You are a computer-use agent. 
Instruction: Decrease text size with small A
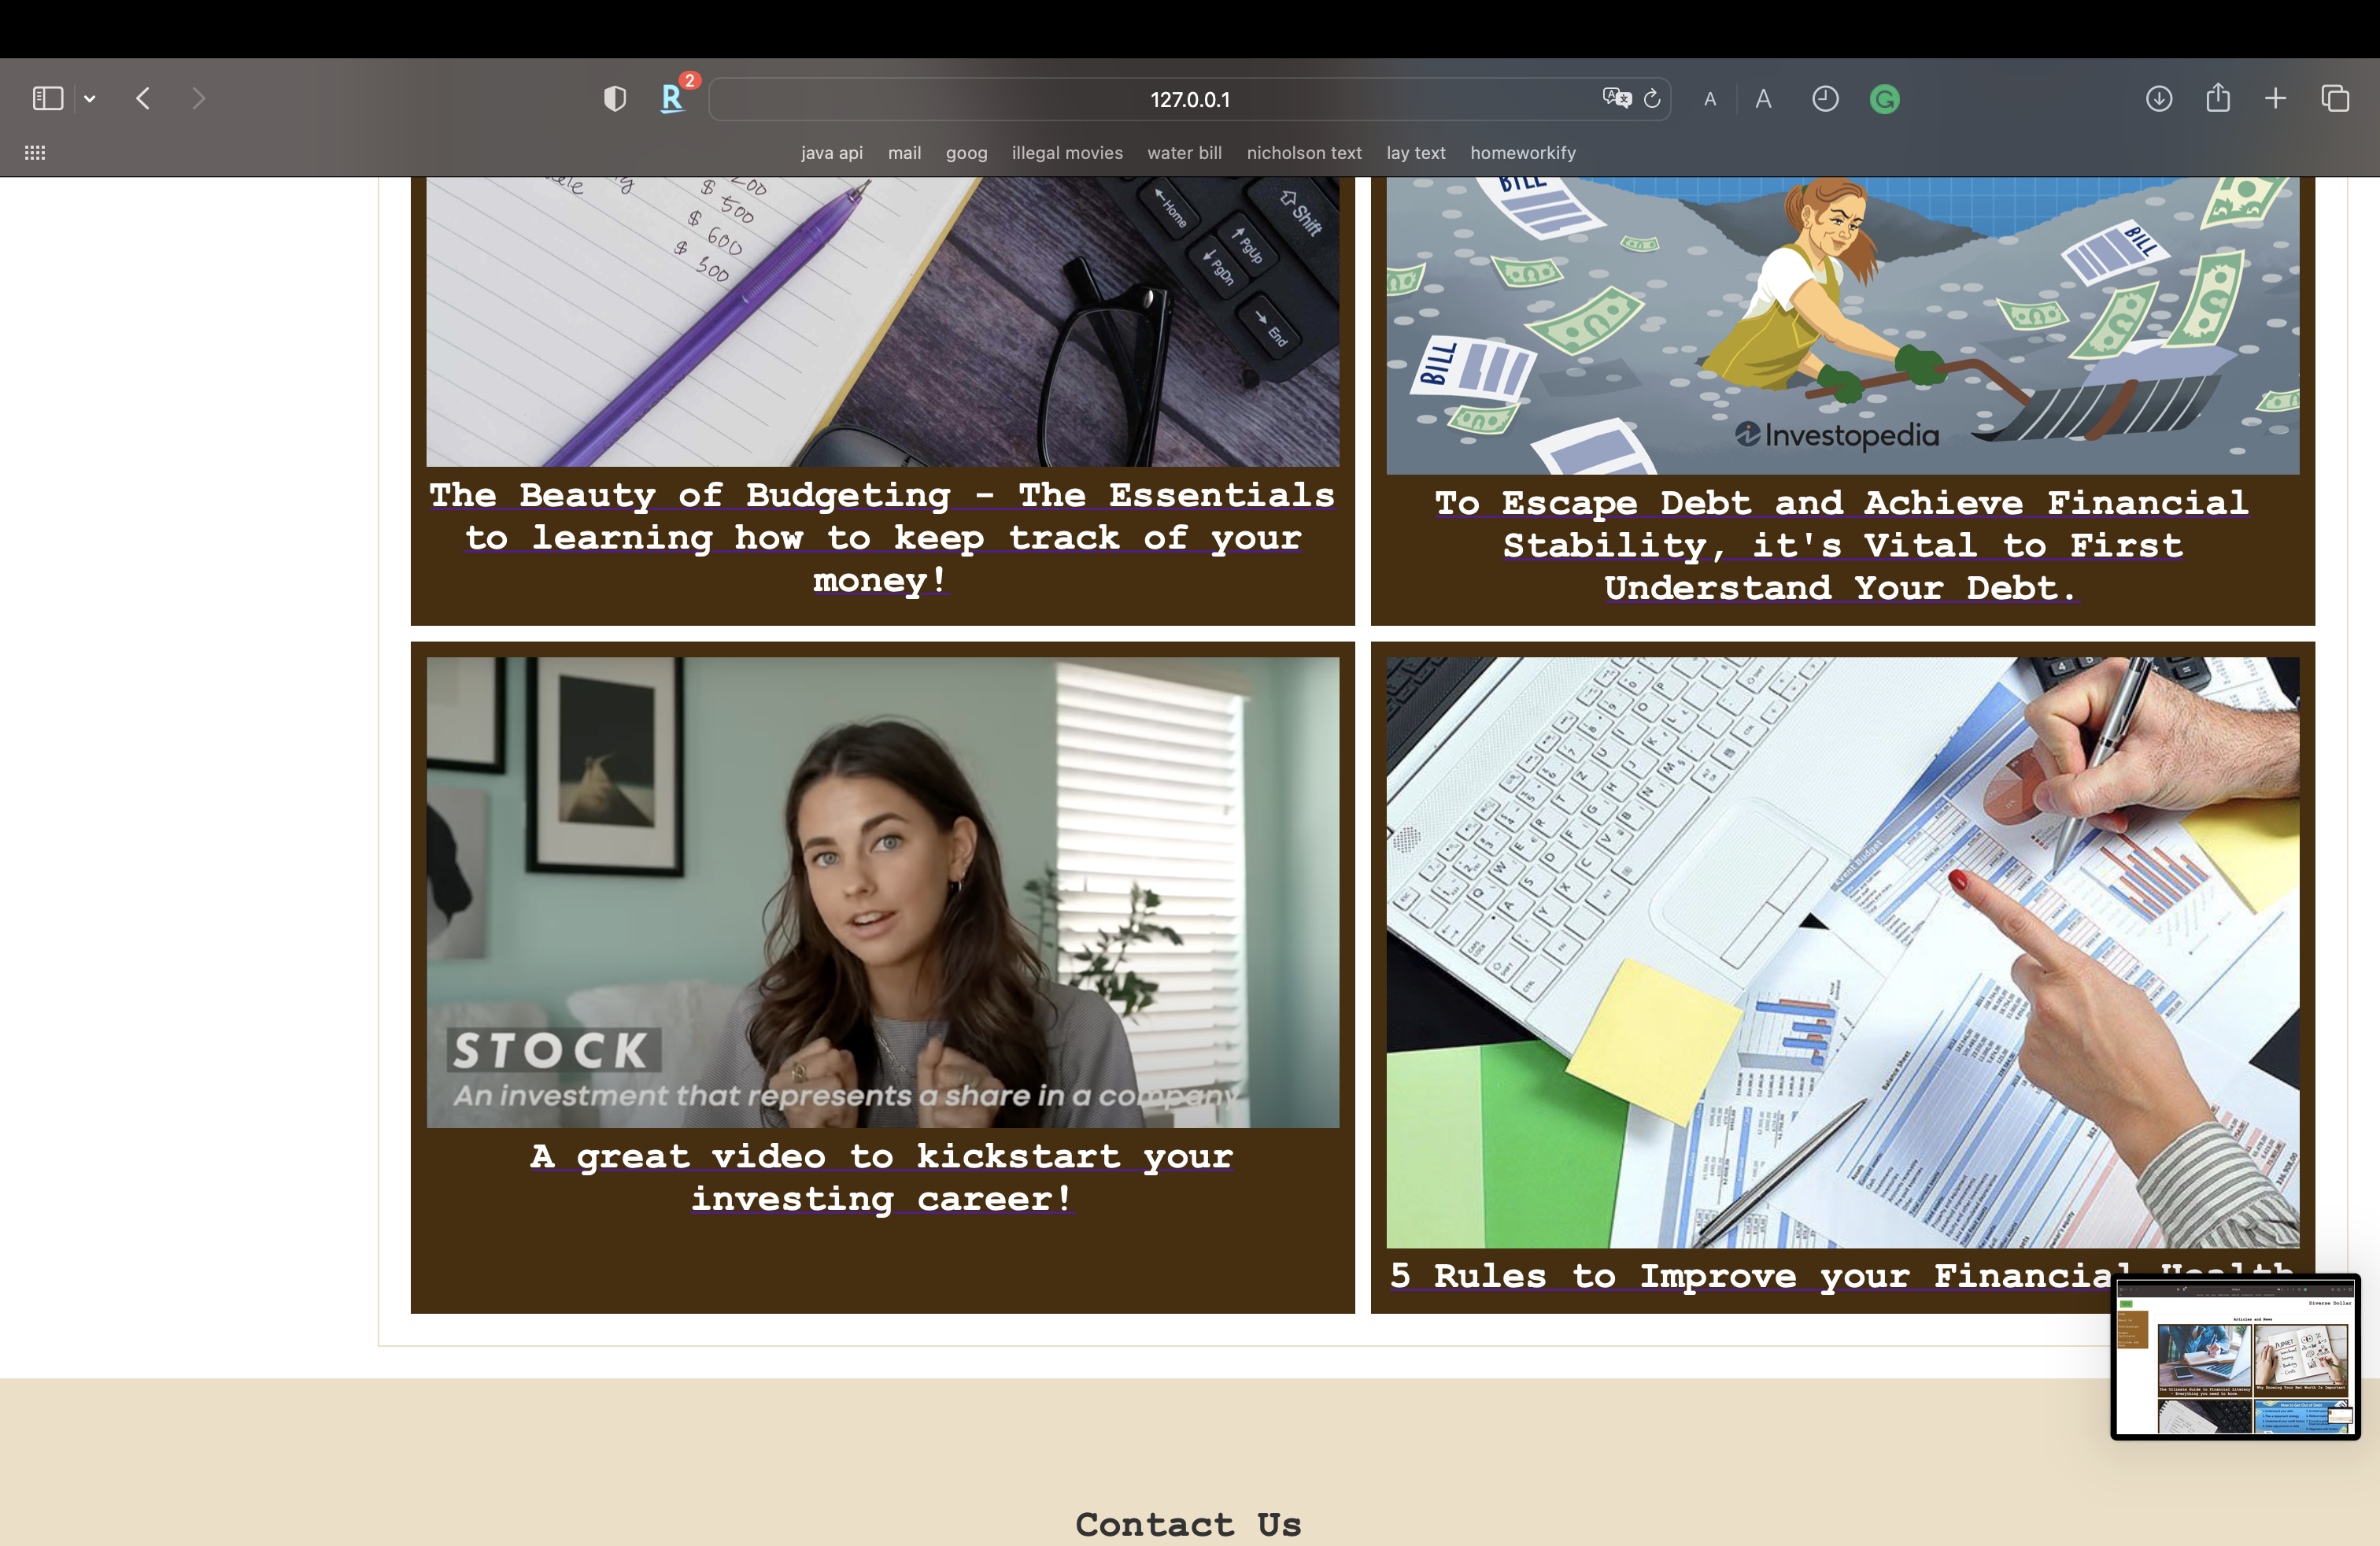click(1710, 99)
